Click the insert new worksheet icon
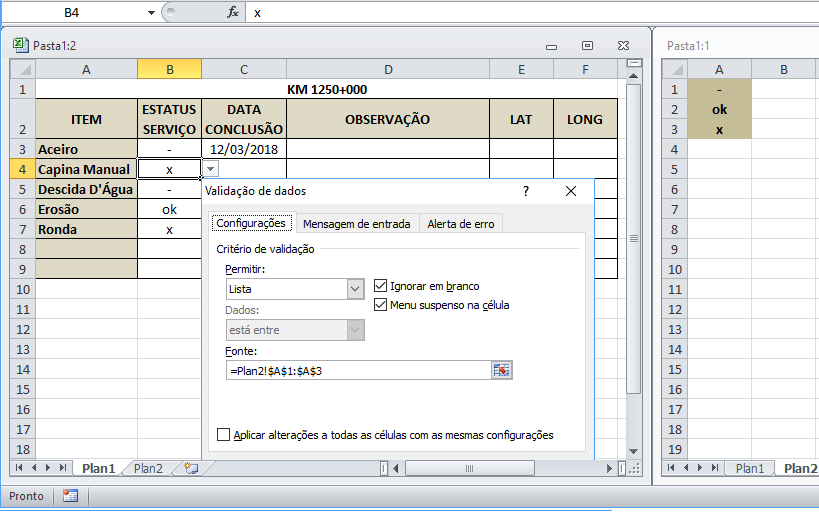Image resolution: width=819 pixels, height=513 pixels. pos(192,468)
